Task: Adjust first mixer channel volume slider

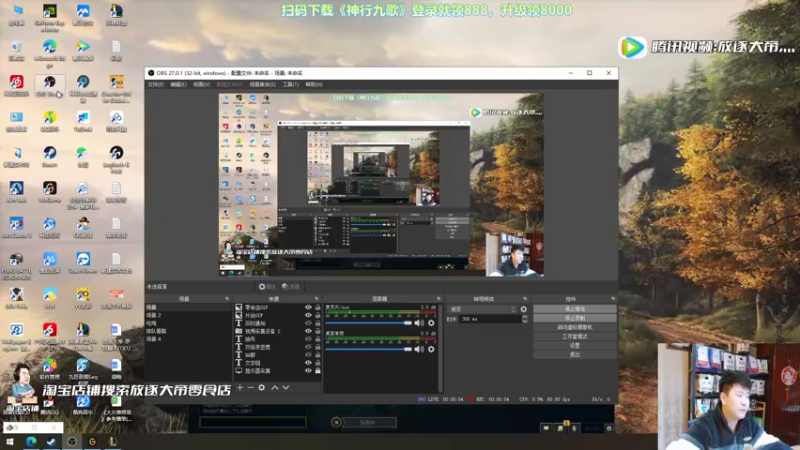Action: [368, 323]
